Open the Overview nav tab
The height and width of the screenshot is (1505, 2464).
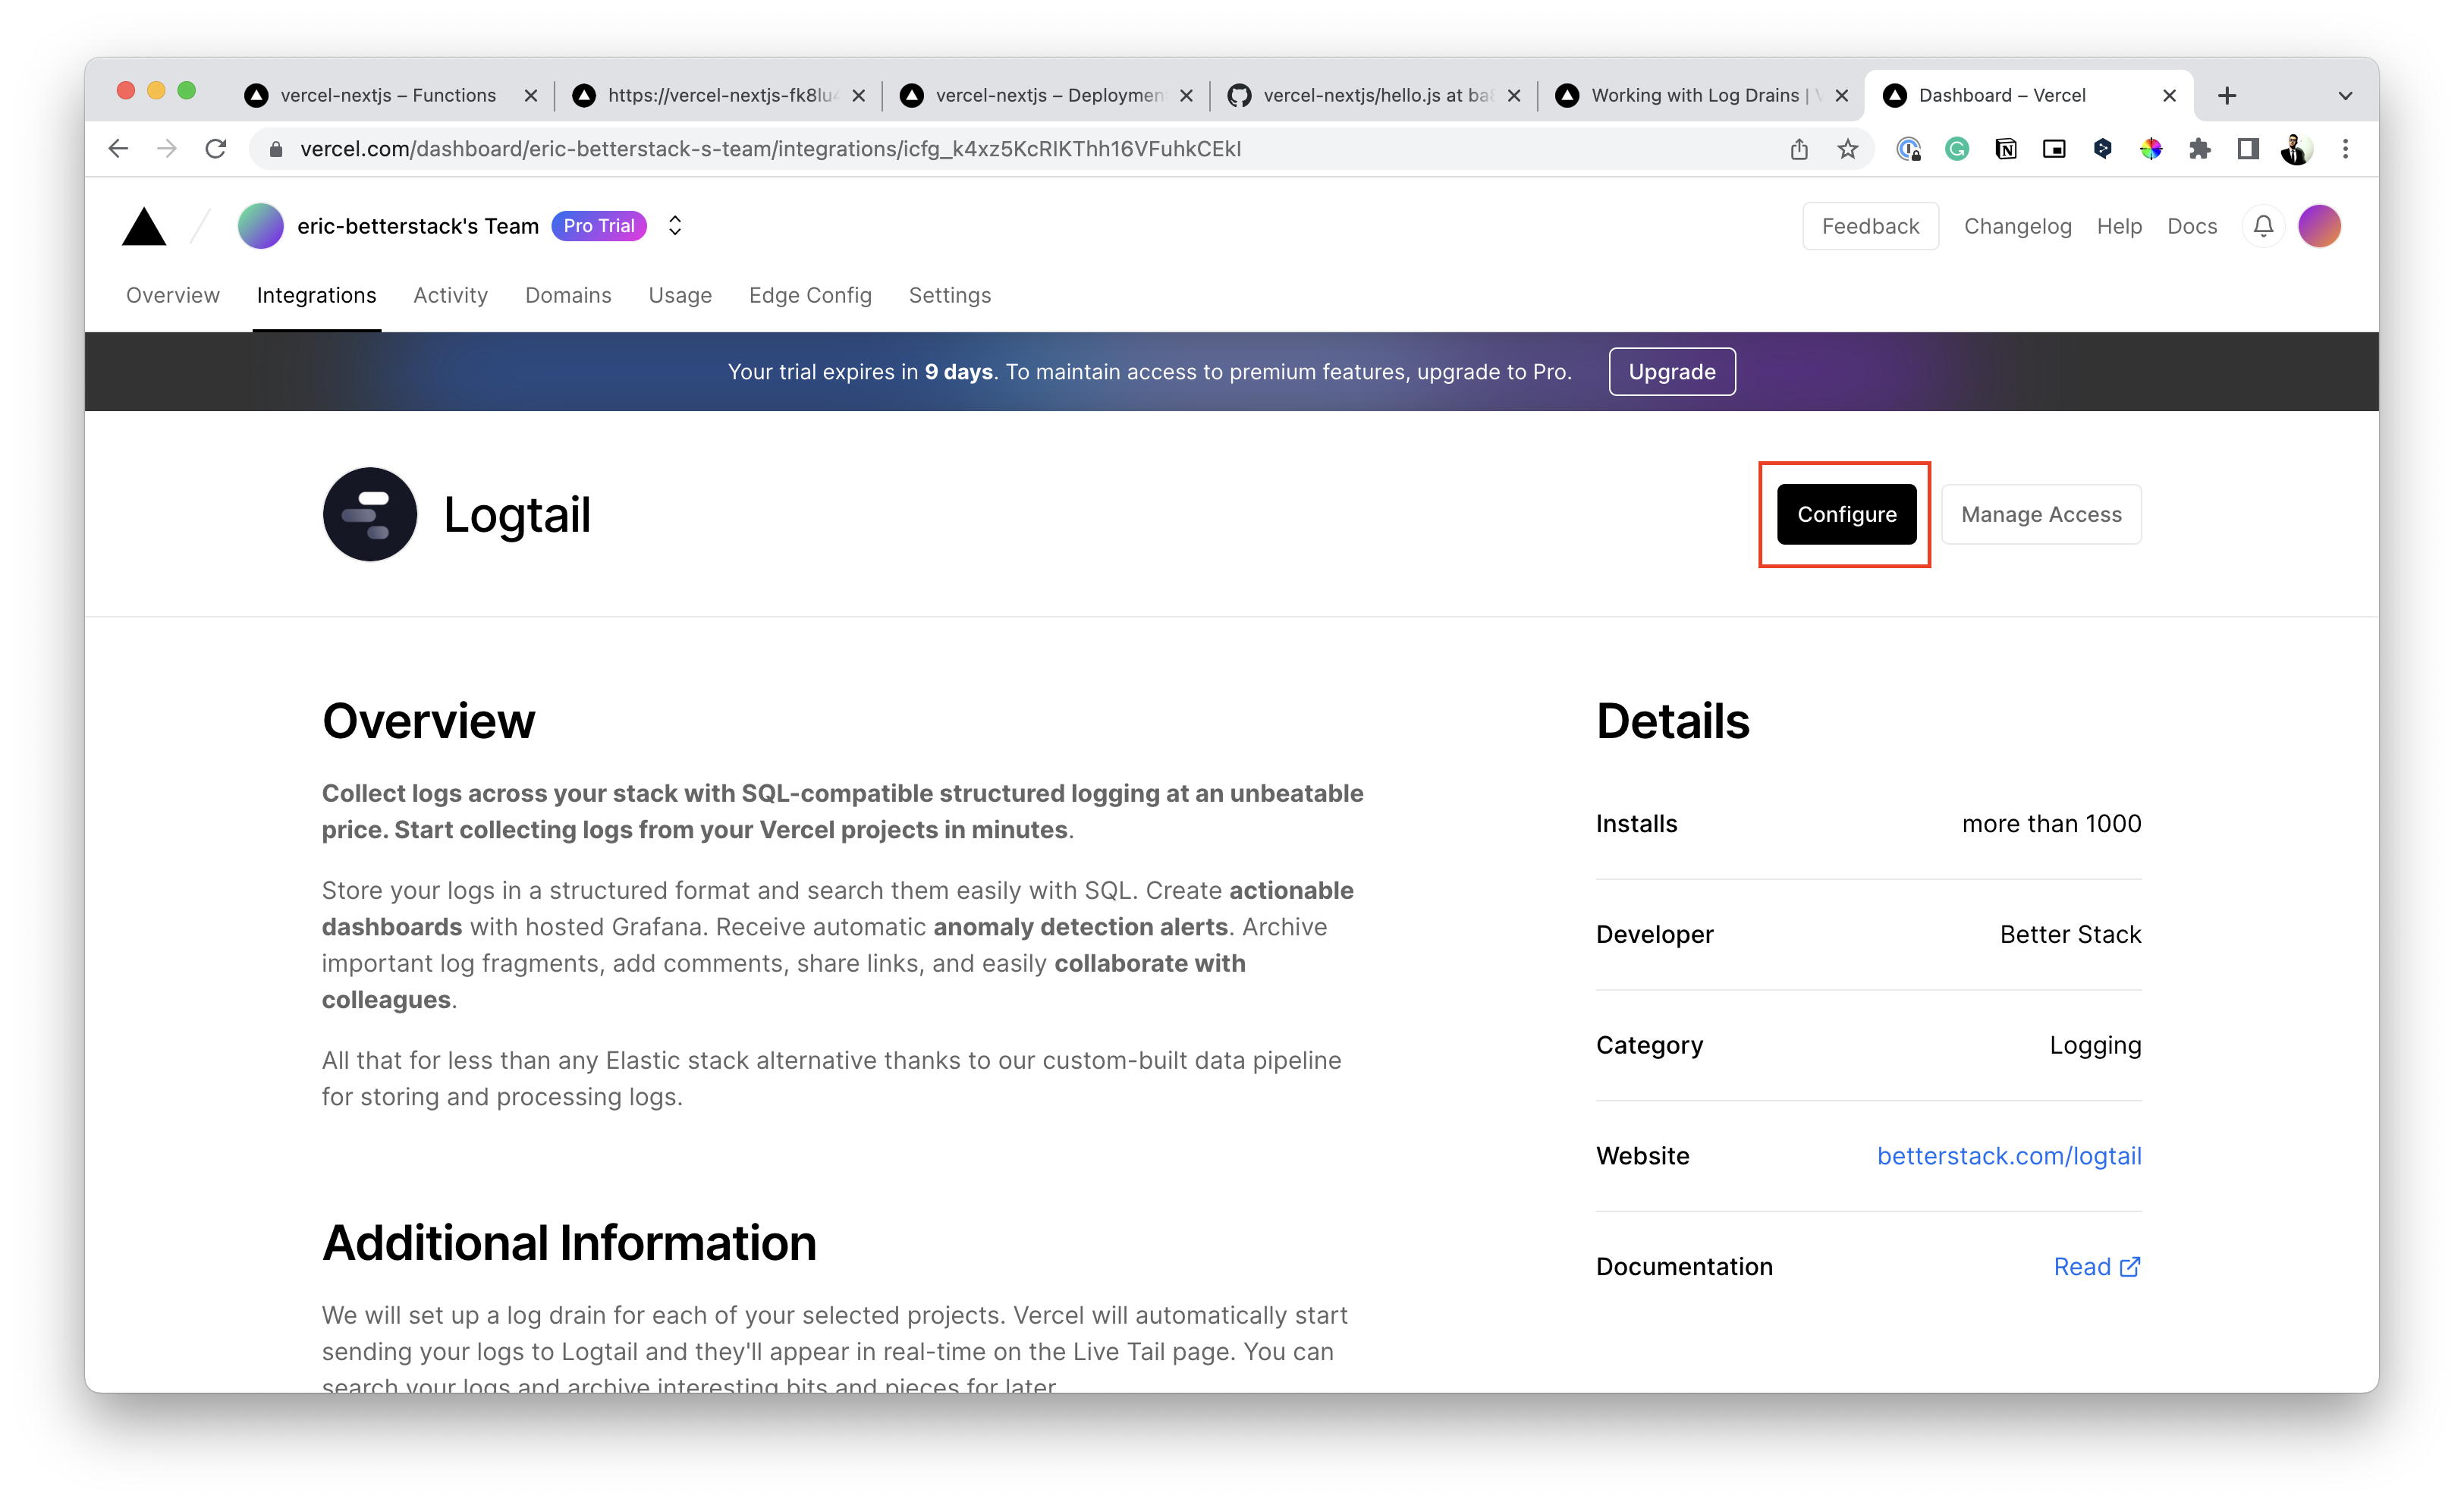[x=172, y=295]
